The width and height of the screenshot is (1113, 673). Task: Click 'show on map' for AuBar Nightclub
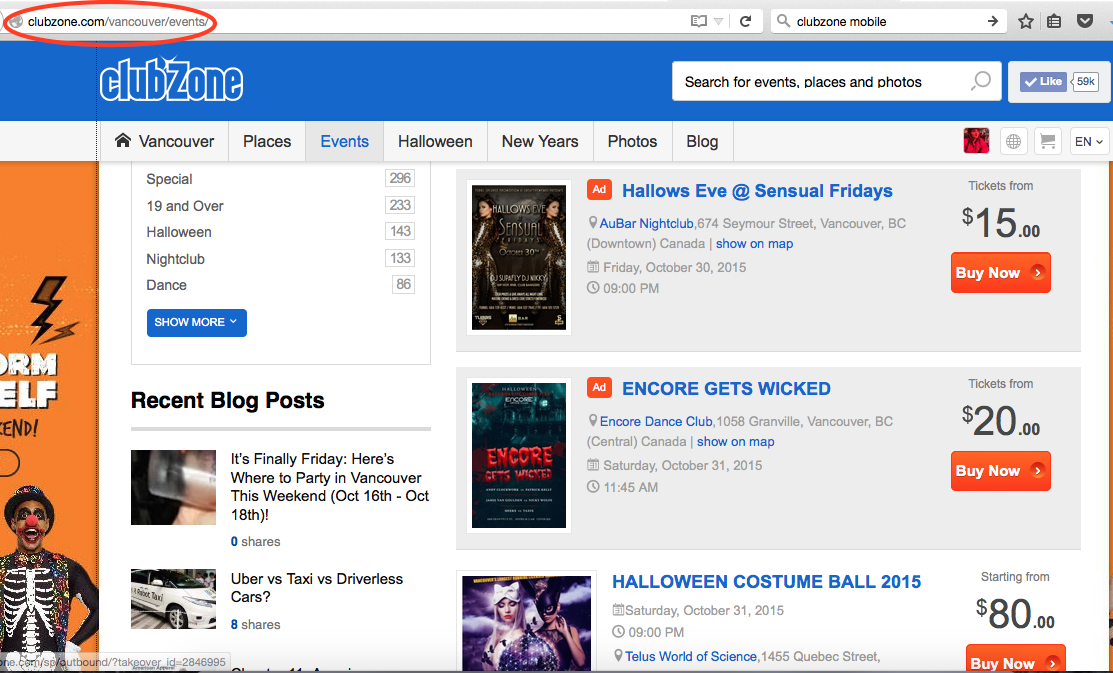coord(755,244)
